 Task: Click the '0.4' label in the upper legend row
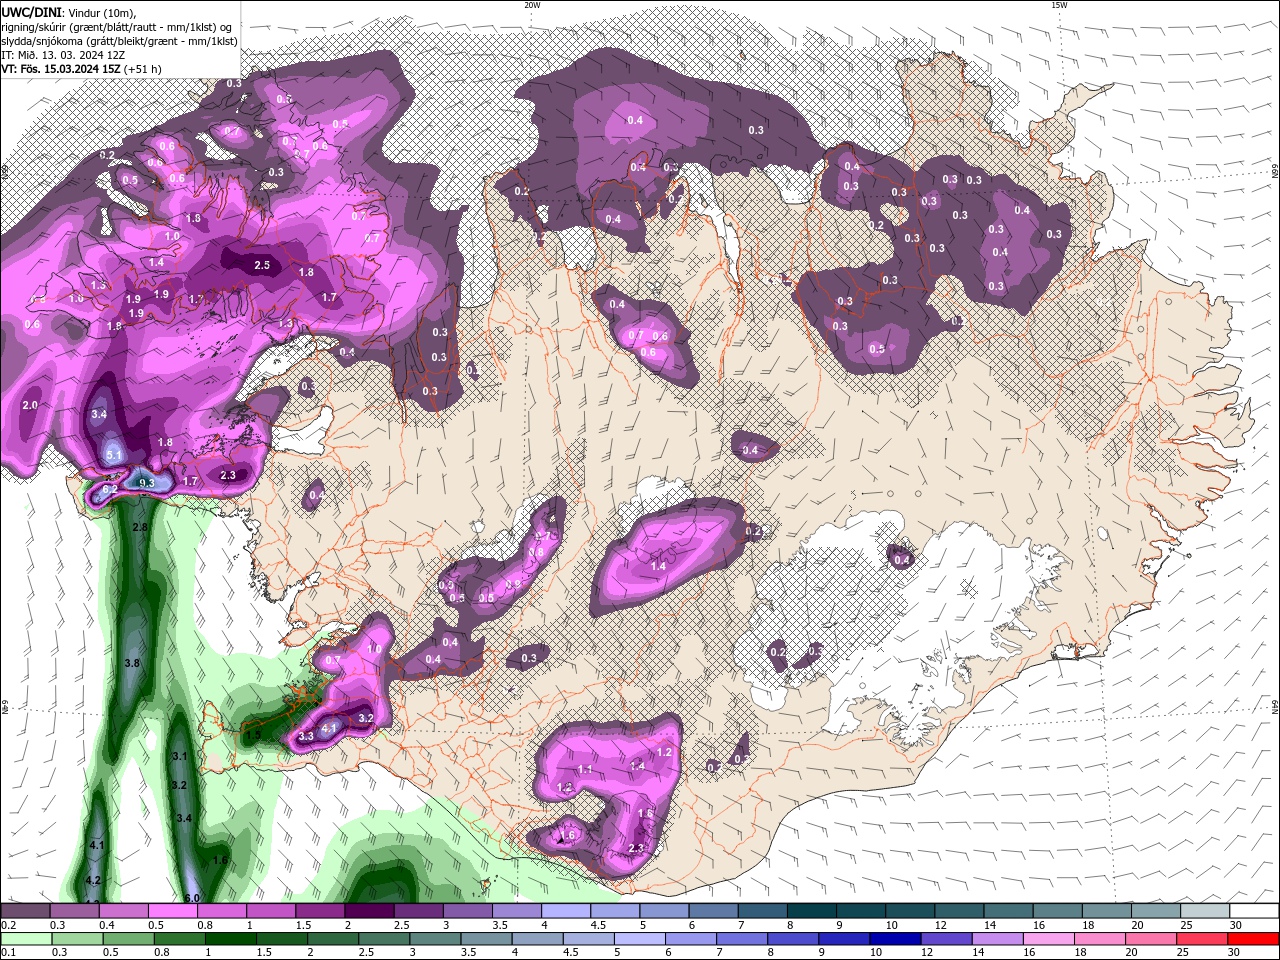pyautogui.click(x=107, y=925)
